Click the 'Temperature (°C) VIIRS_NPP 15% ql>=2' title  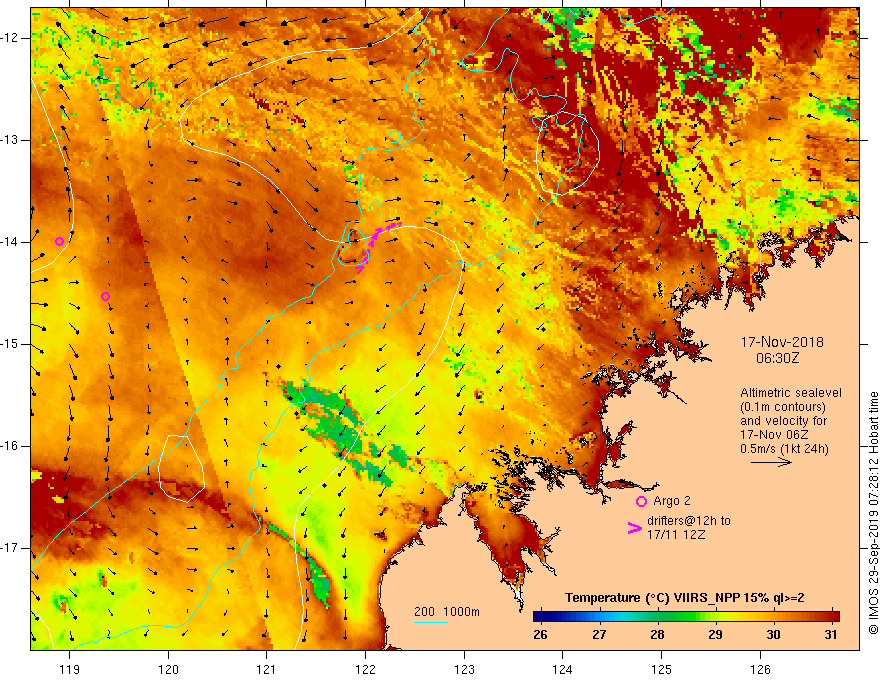pos(684,598)
